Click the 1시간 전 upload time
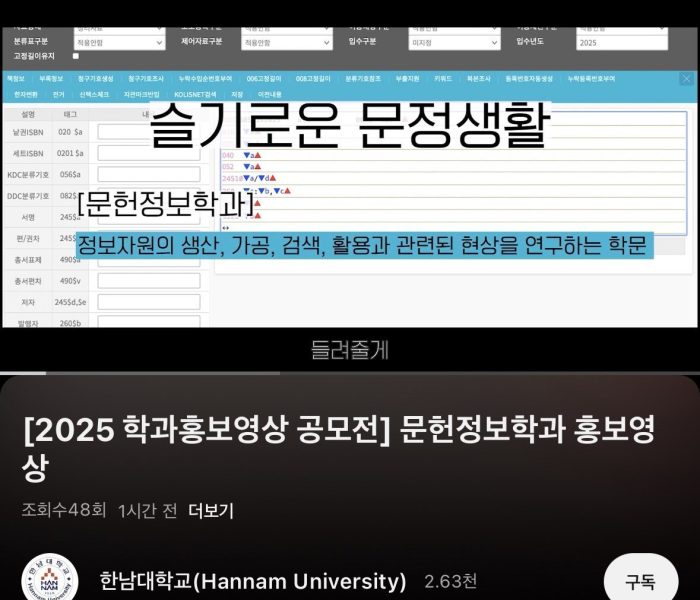 click(148, 511)
